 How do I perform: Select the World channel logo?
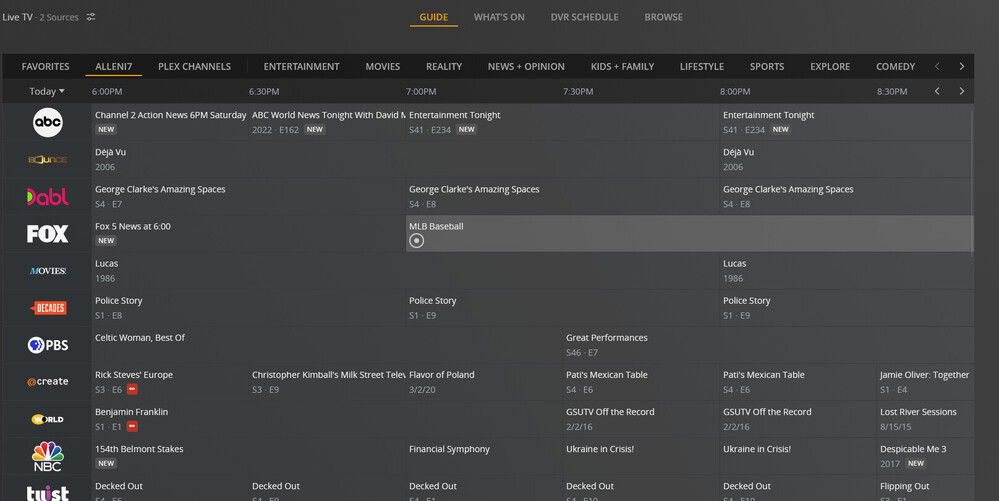click(x=48, y=419)
